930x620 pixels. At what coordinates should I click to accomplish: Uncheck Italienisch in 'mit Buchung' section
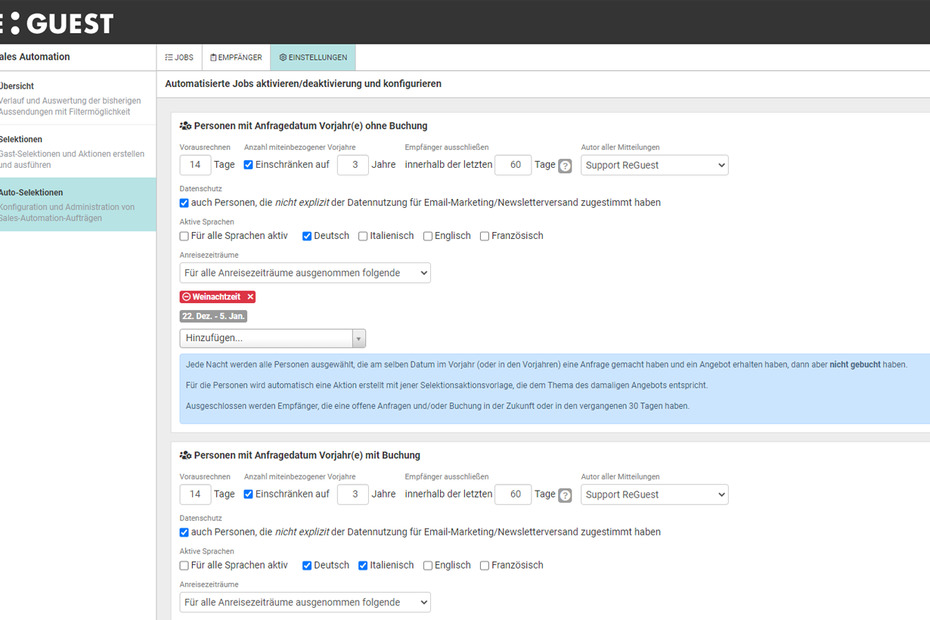(x=363, y=565)
